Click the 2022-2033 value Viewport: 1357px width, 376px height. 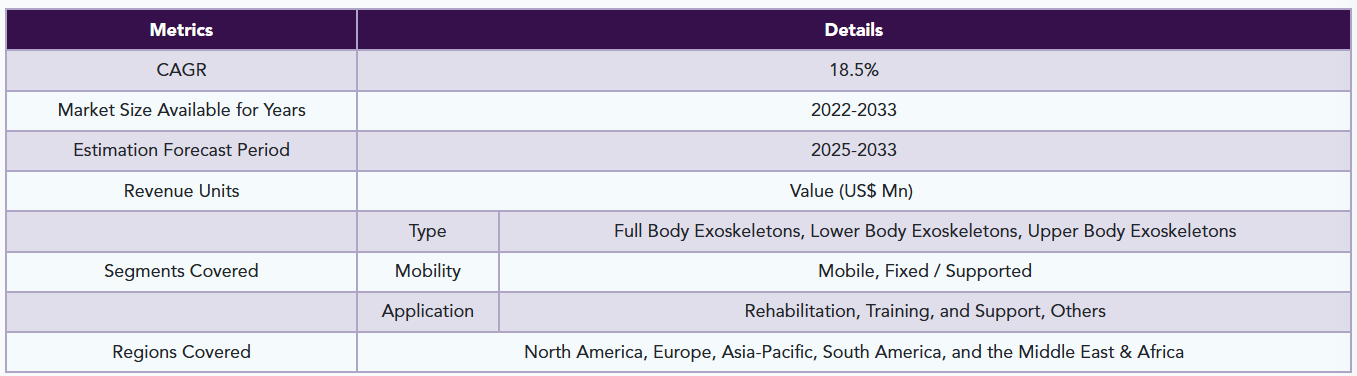click(x=853, y=110)
